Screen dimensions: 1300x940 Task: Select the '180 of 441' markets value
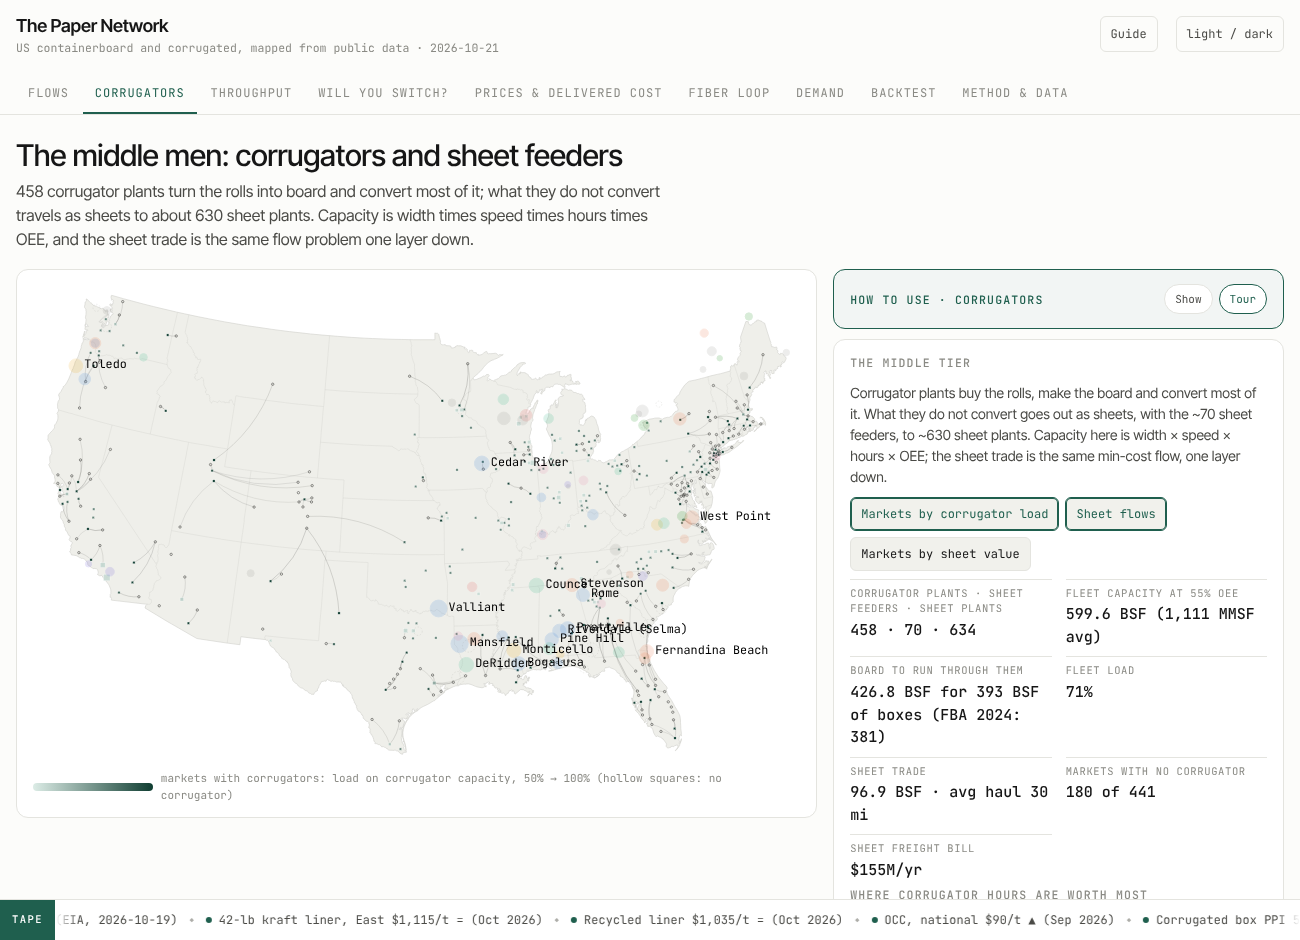pos(1111,792)
